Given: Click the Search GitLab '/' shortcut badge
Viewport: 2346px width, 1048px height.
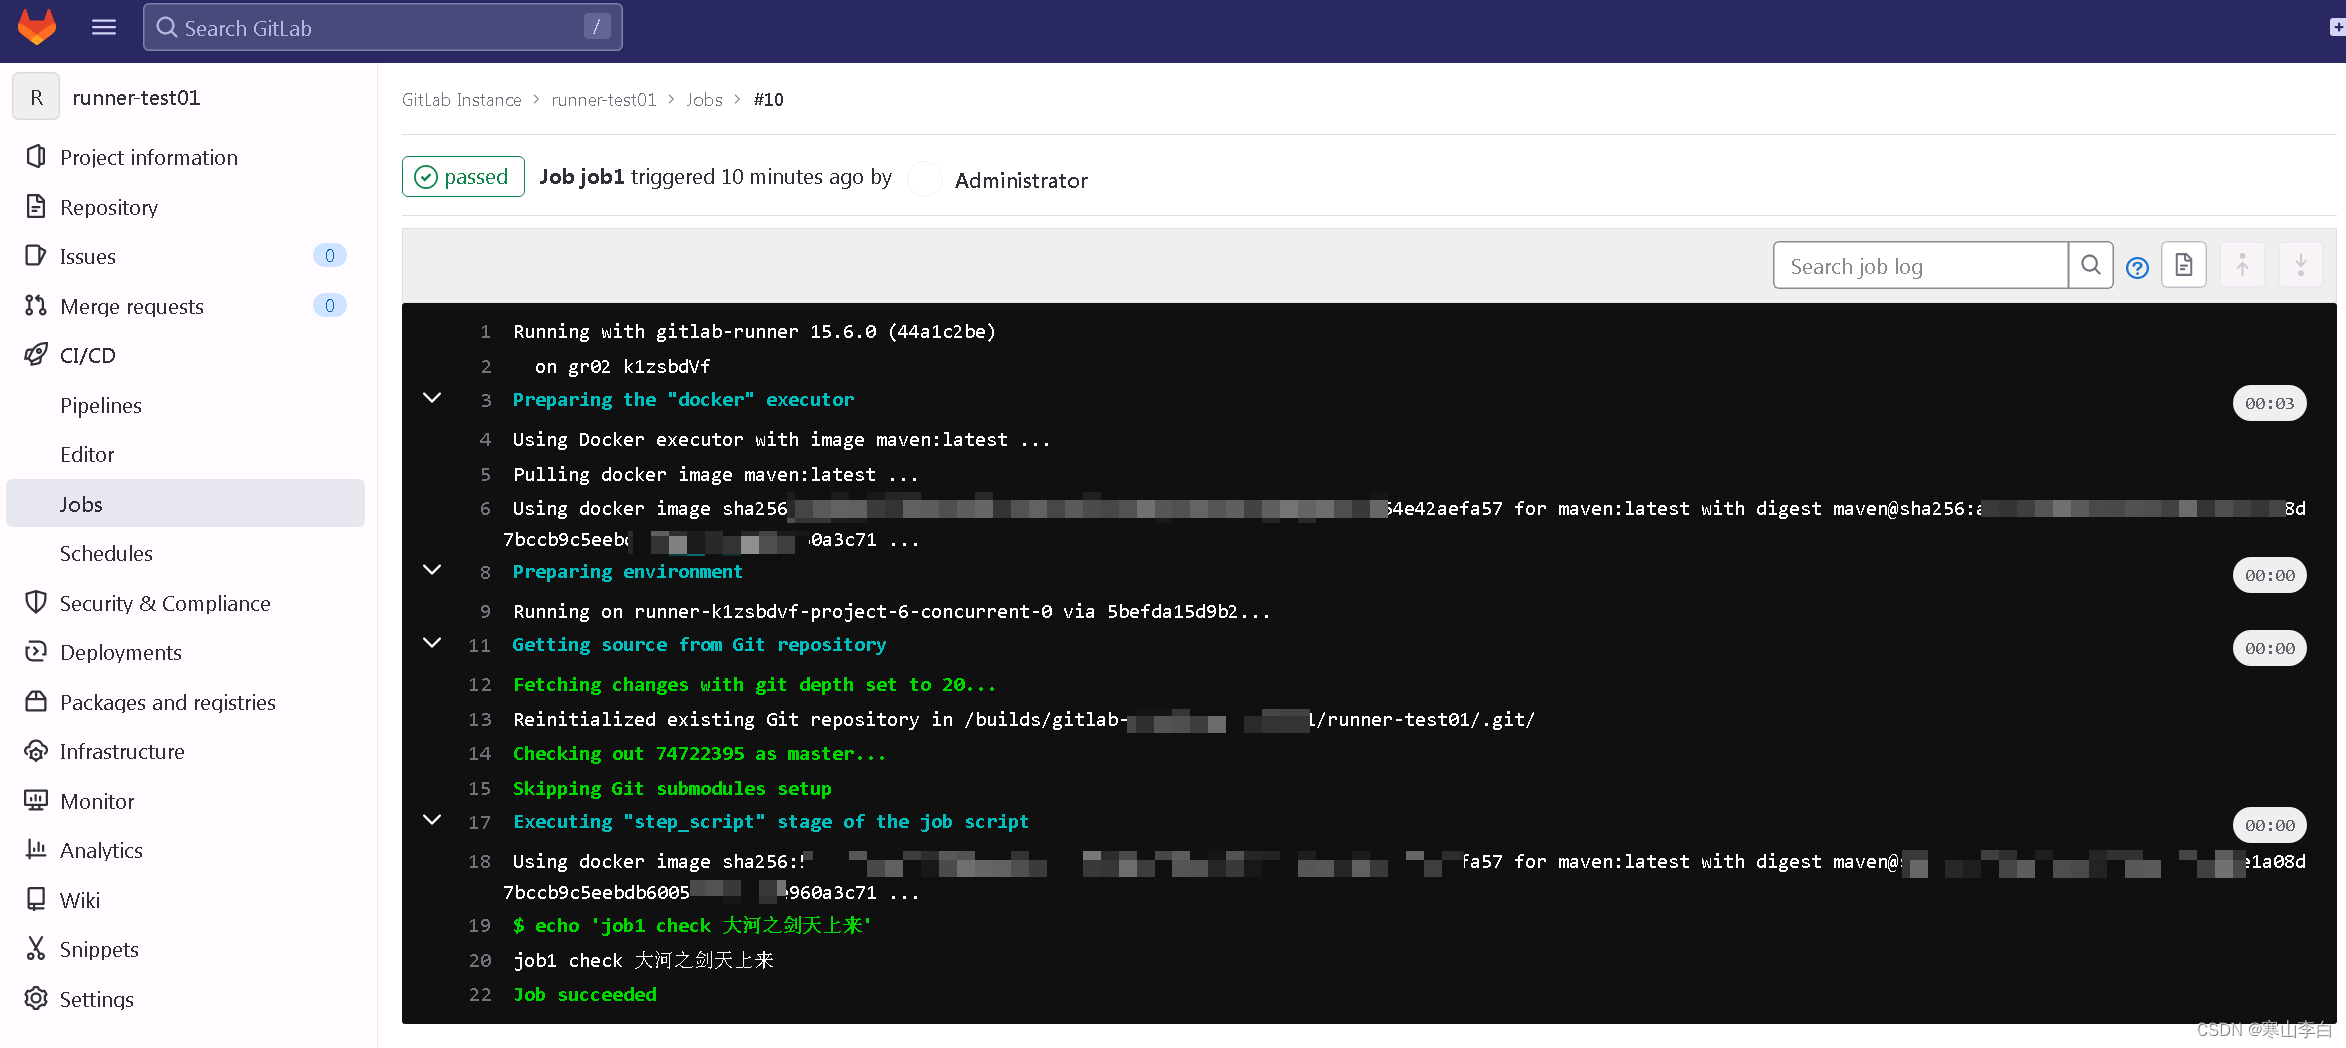Looking at the screenshot, I should (596, 27).
